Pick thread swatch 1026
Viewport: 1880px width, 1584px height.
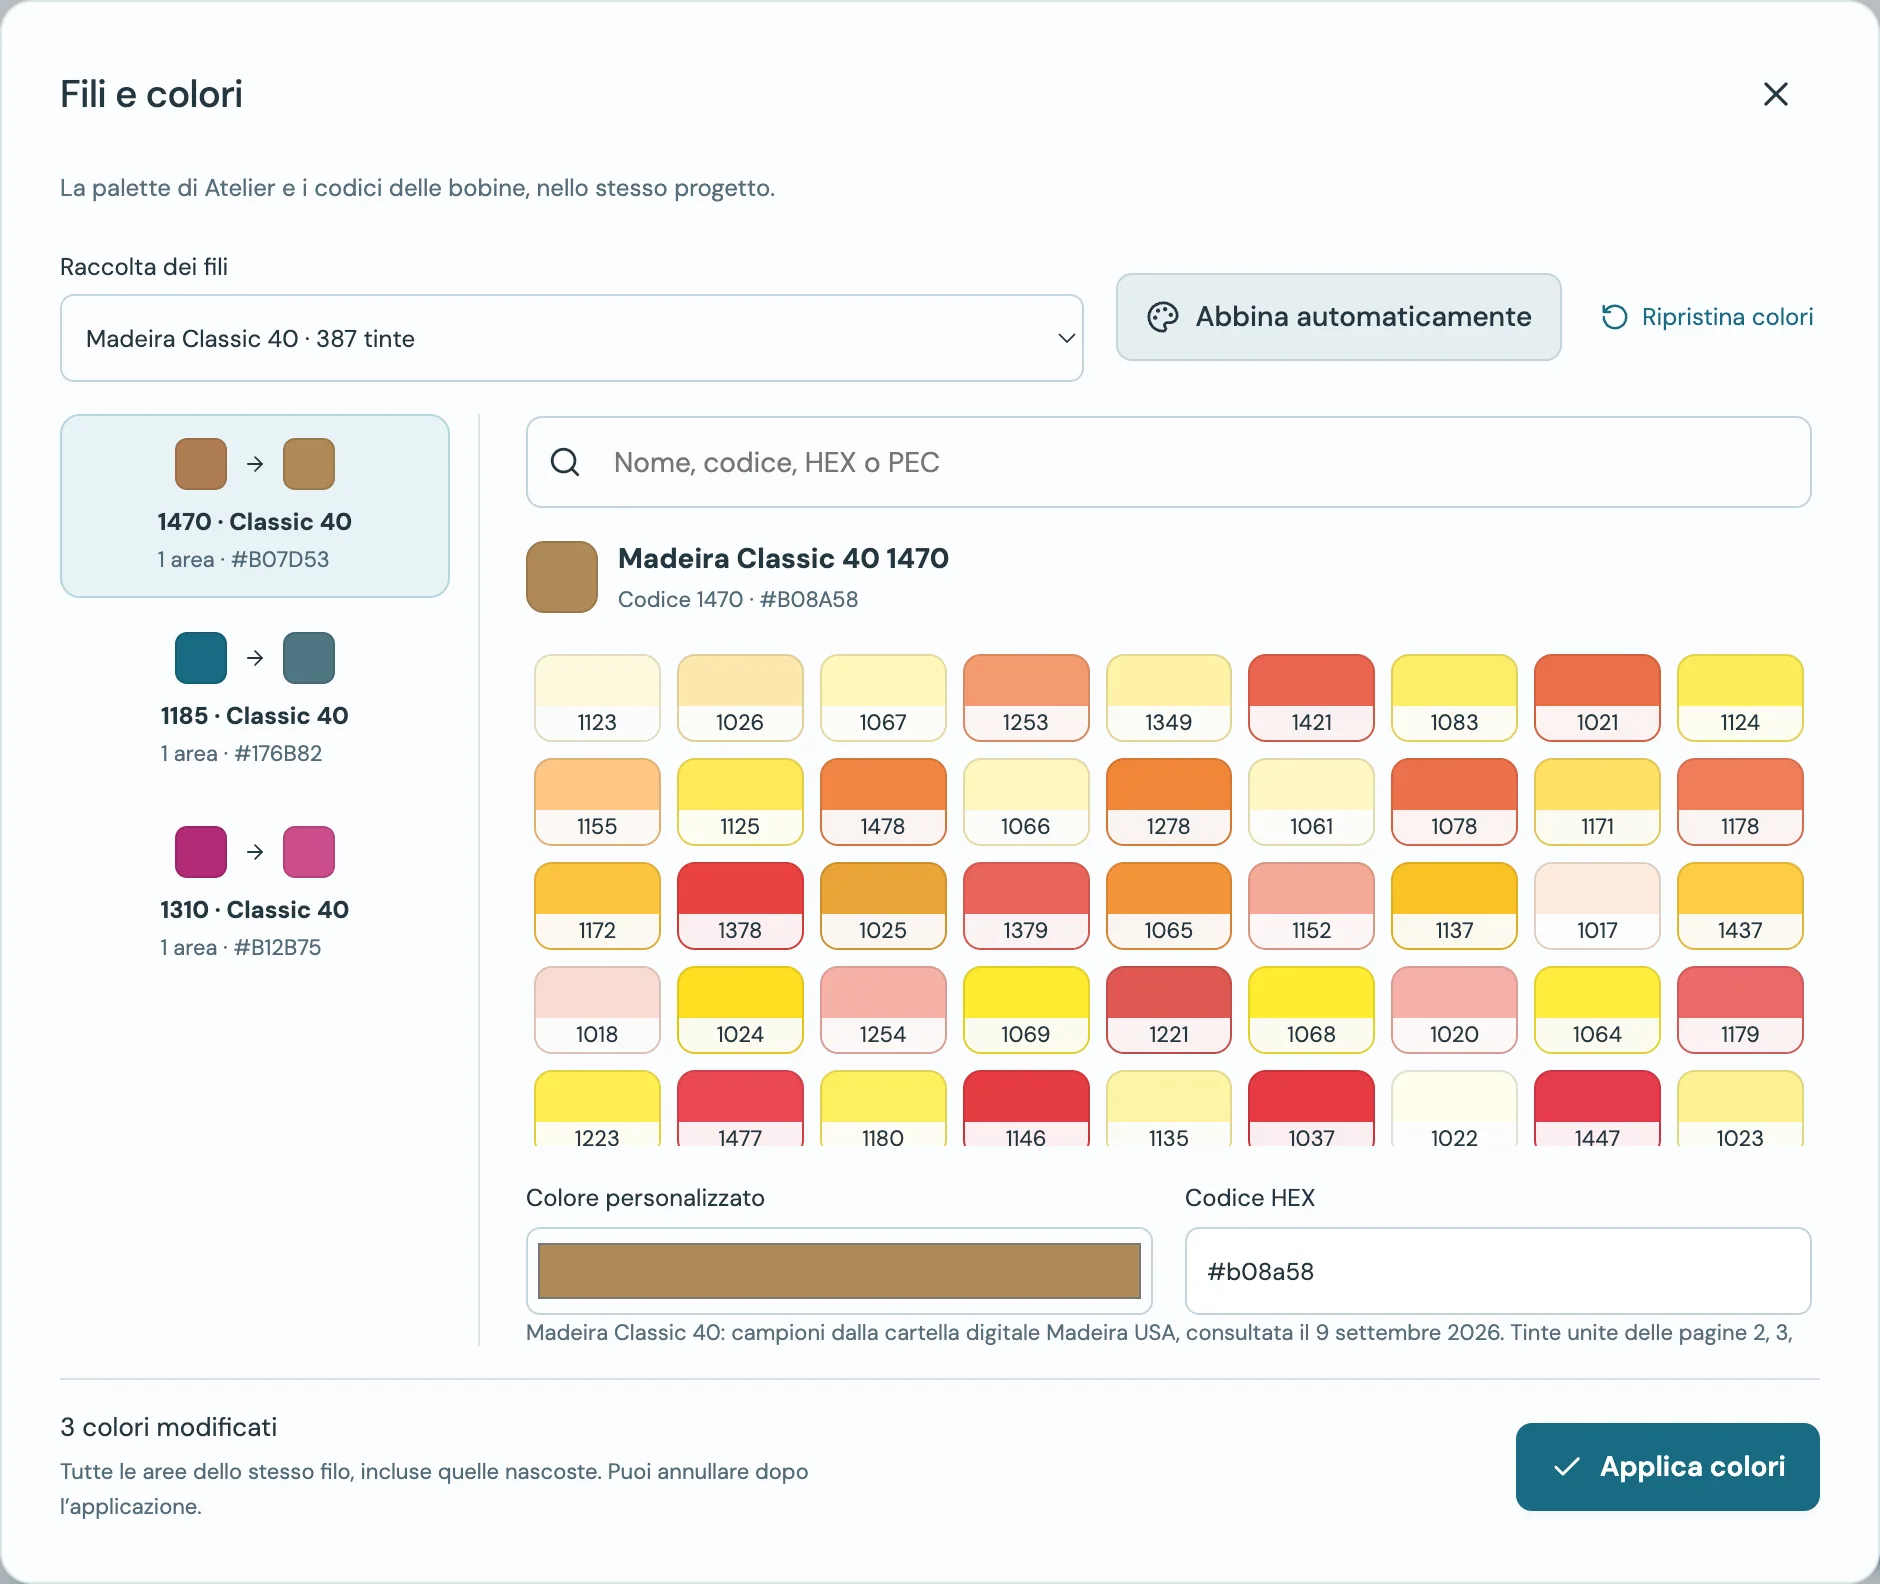point(740,698)
